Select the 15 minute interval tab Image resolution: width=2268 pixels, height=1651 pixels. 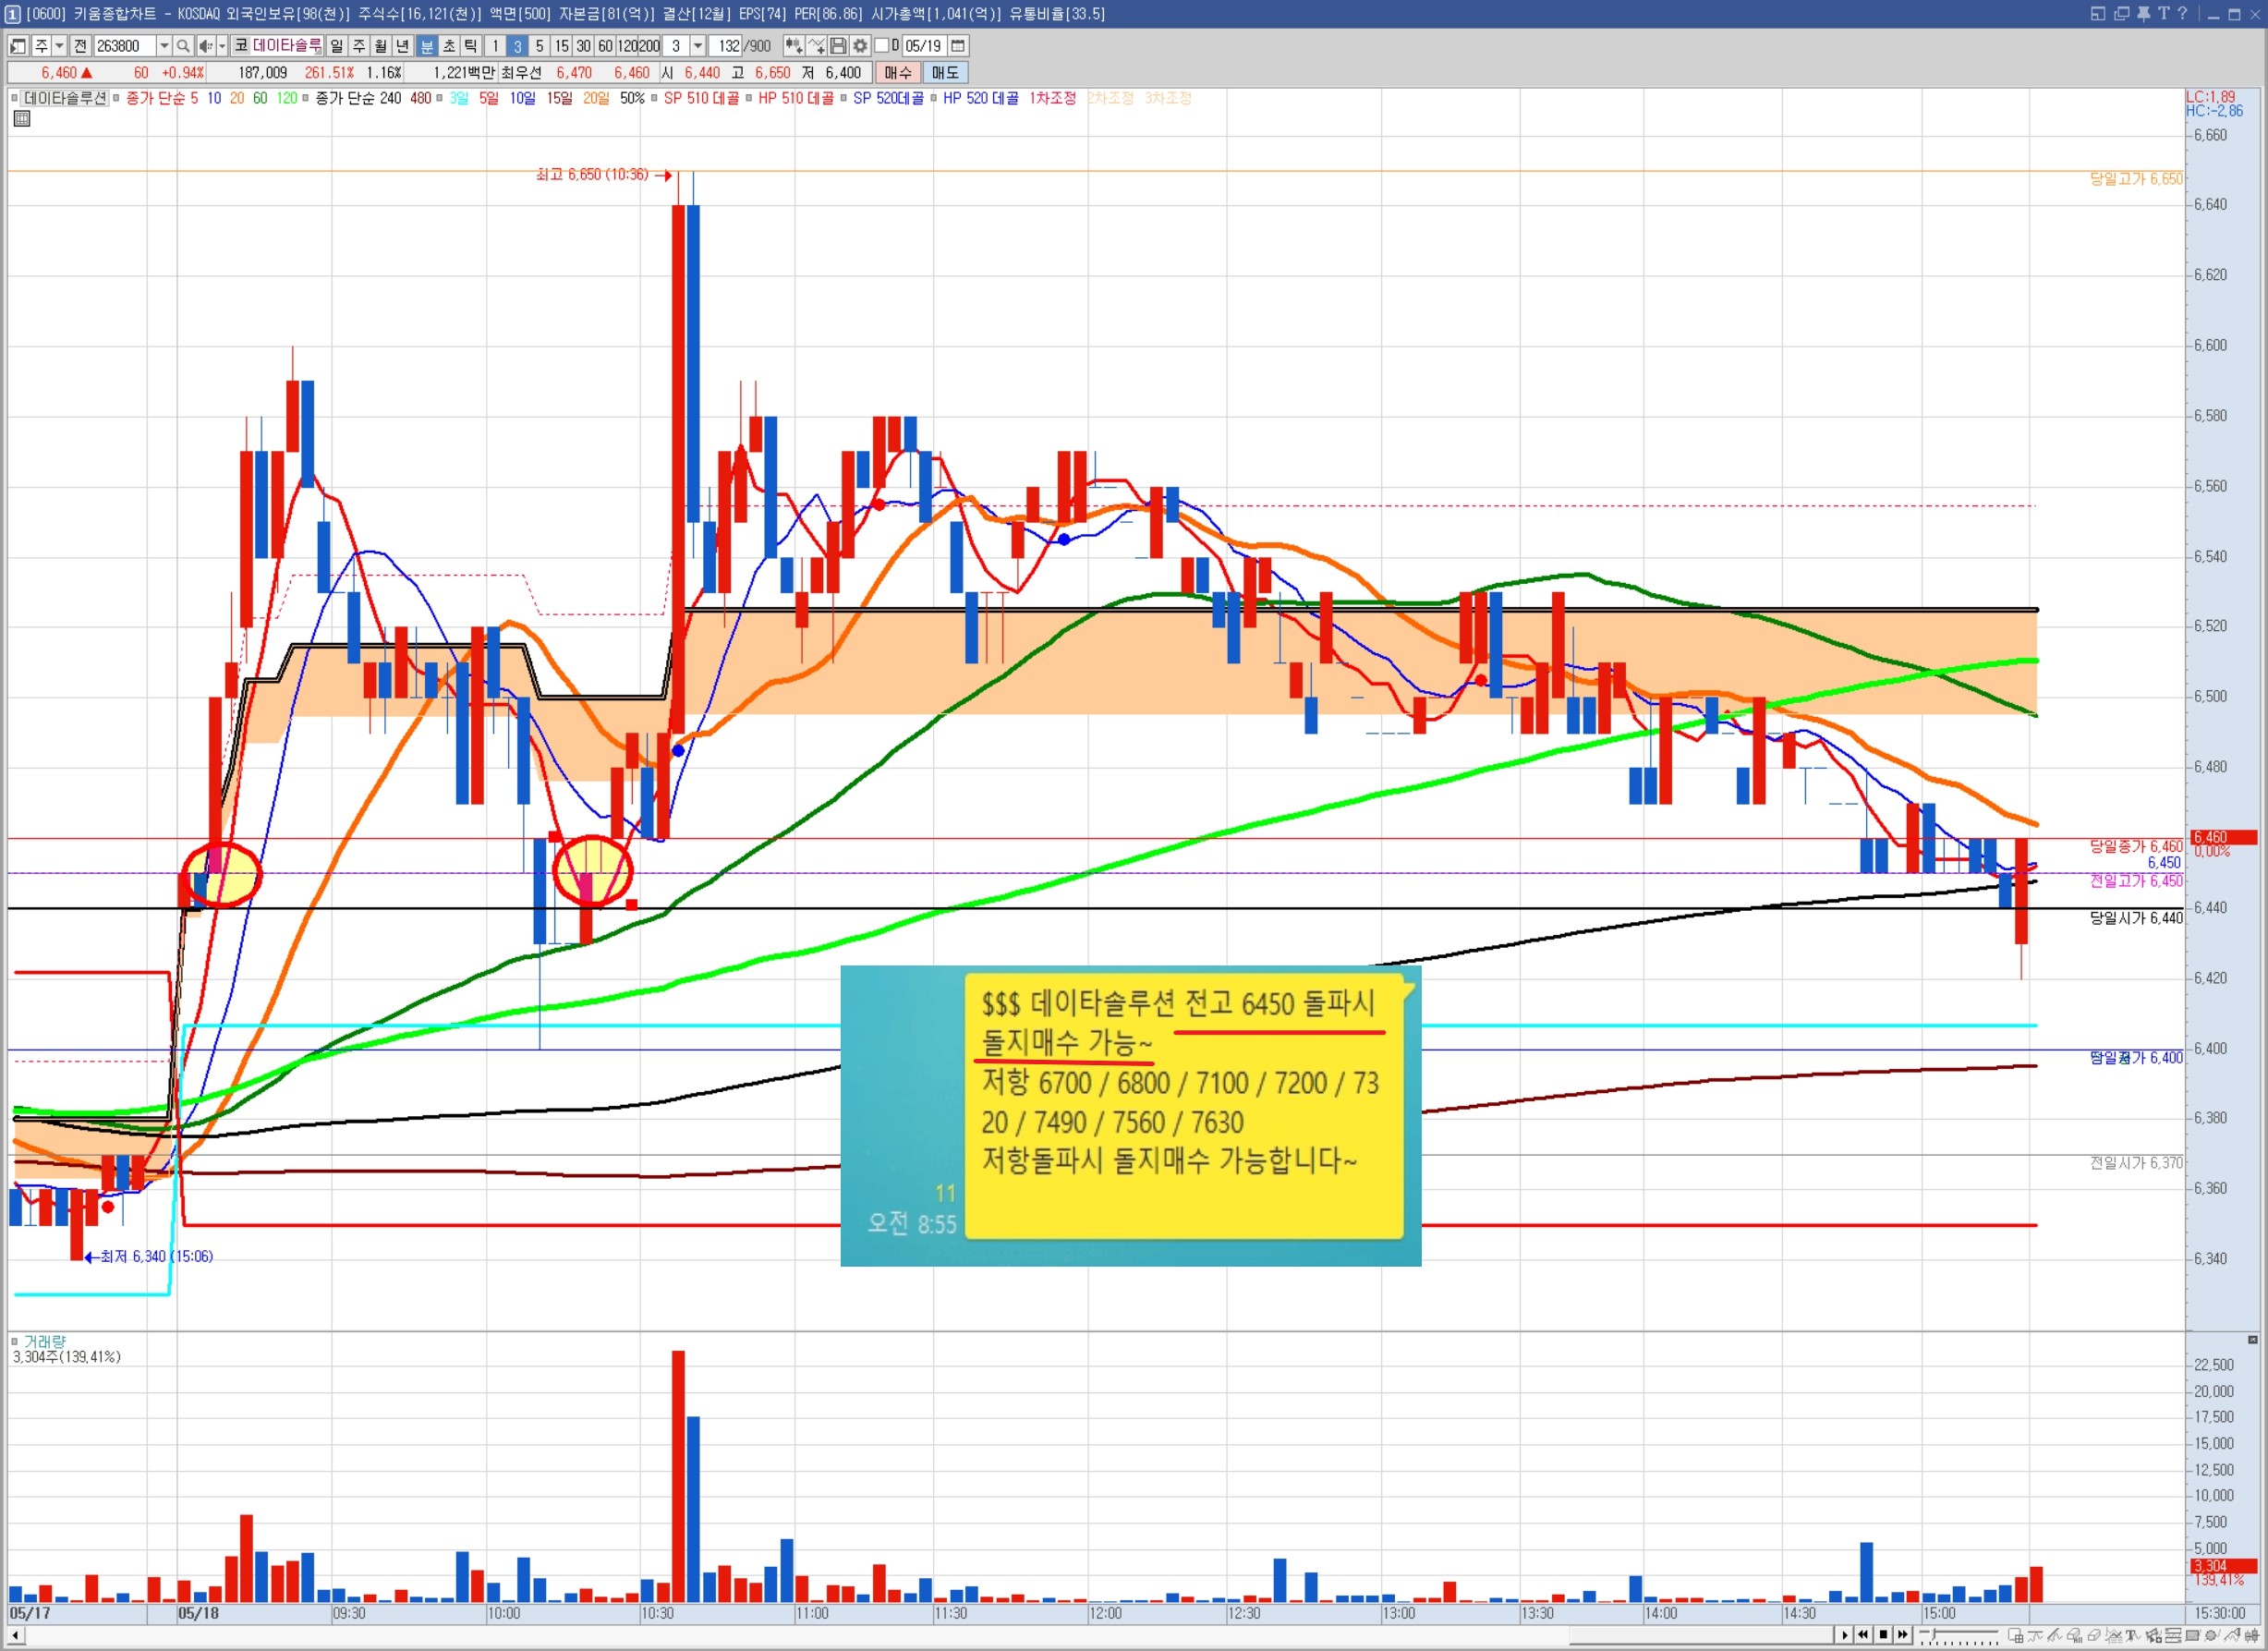click(561, 46)
